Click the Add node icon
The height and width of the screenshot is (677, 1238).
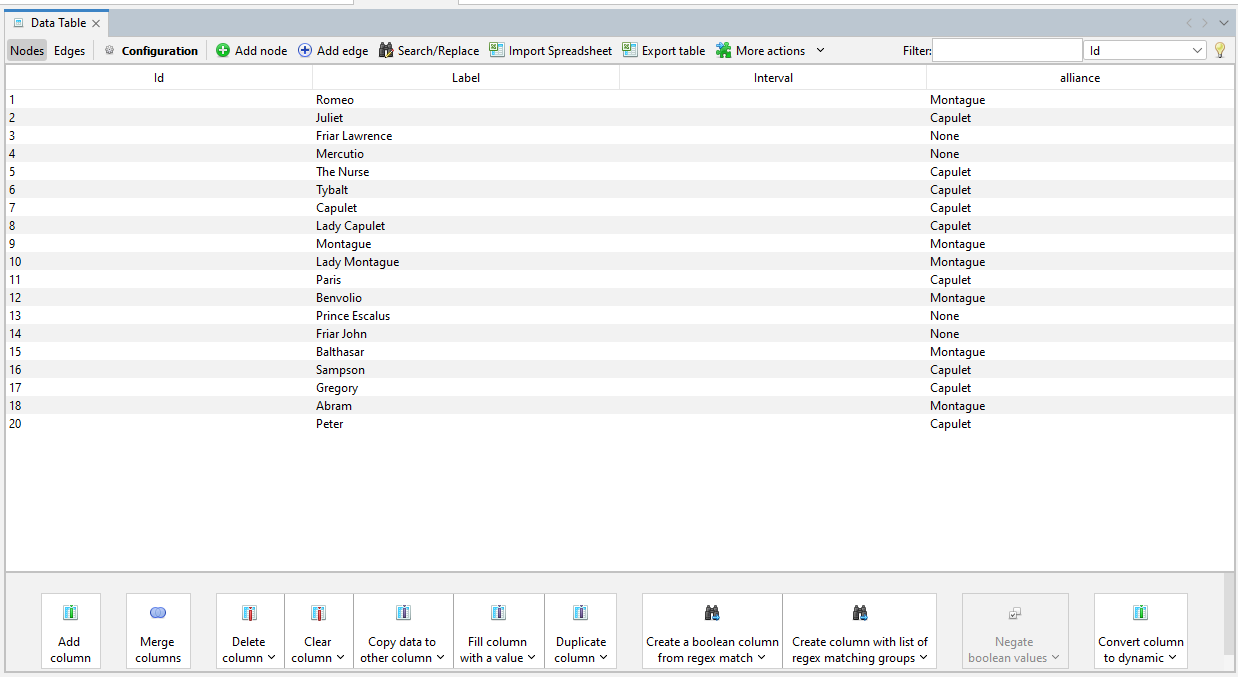[x=221, y=50]
